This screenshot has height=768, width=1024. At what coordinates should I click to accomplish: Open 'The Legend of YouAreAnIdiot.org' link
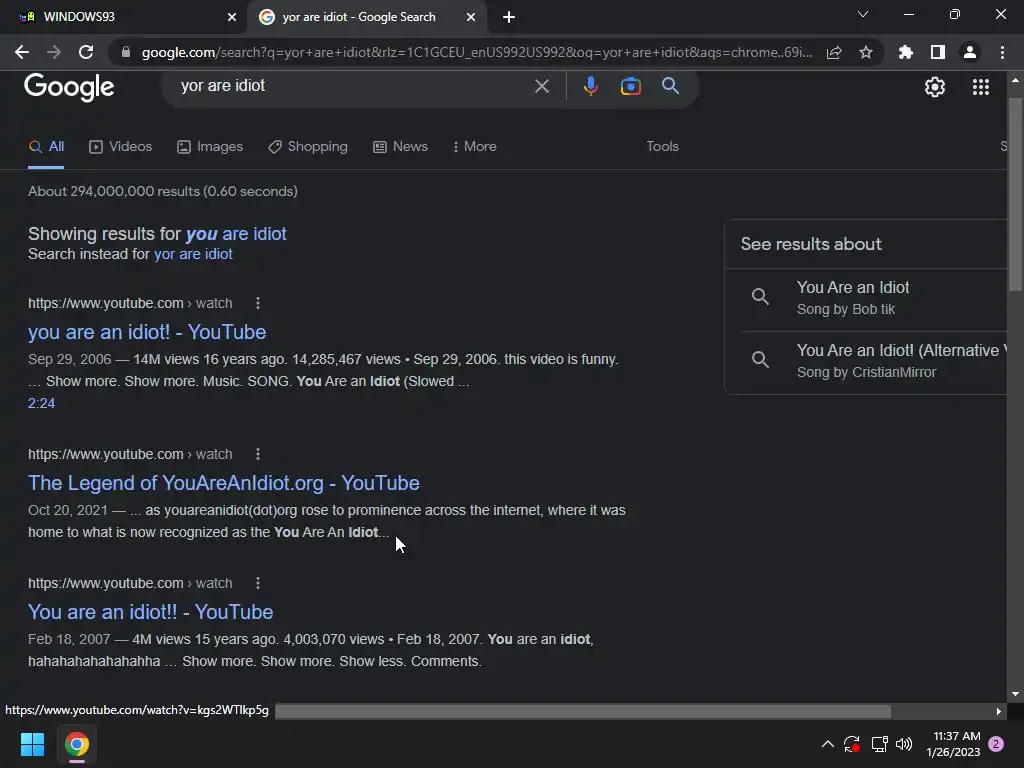click(x=223, y=483)
